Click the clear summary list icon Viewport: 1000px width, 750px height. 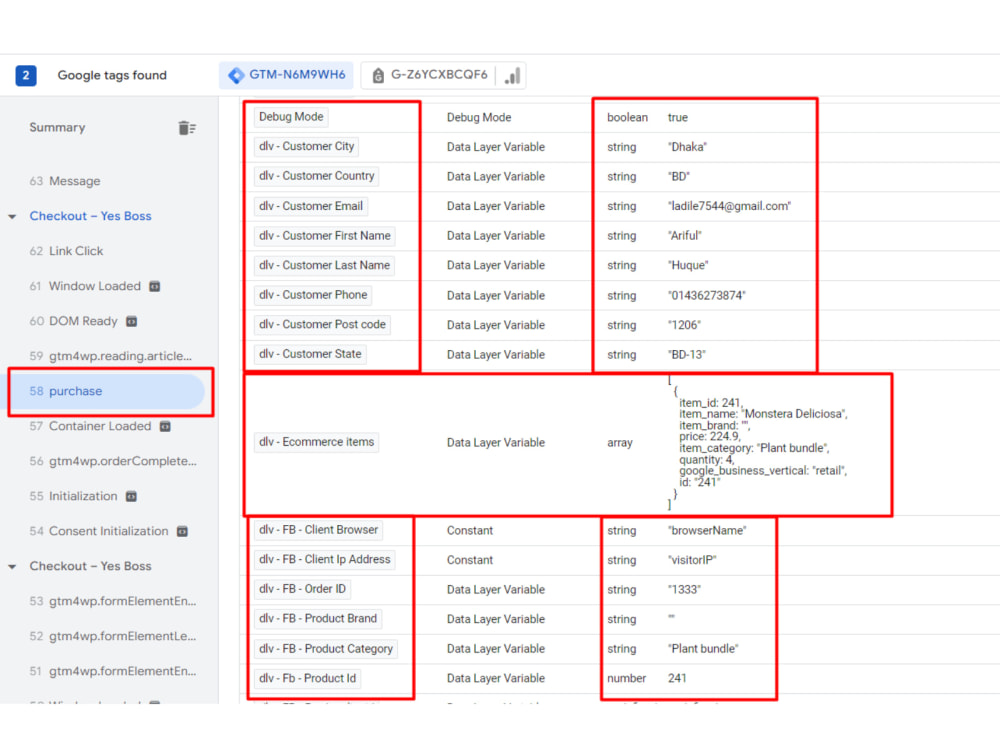coord(187,128)
